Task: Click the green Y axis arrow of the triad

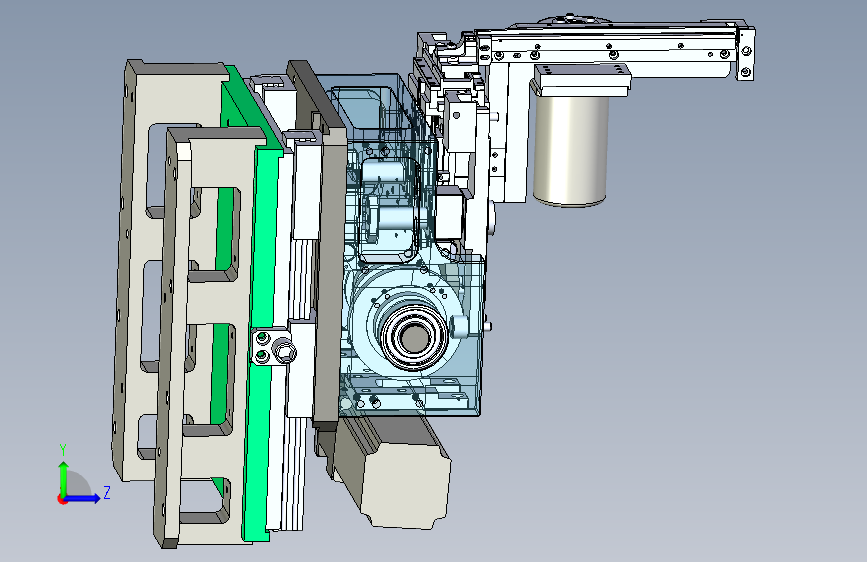Action: (64, 476)
